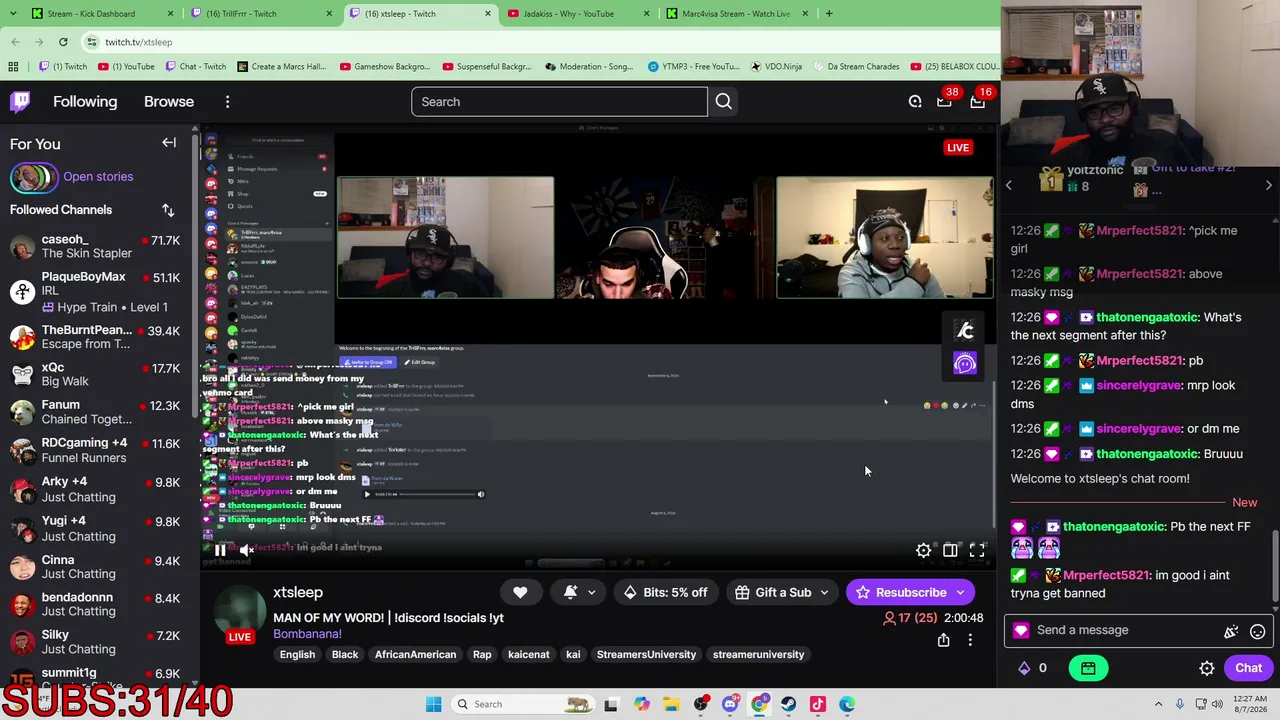
Task: Switch to Jadakiss - Why YouTube tab
Action: pos(578,14)
